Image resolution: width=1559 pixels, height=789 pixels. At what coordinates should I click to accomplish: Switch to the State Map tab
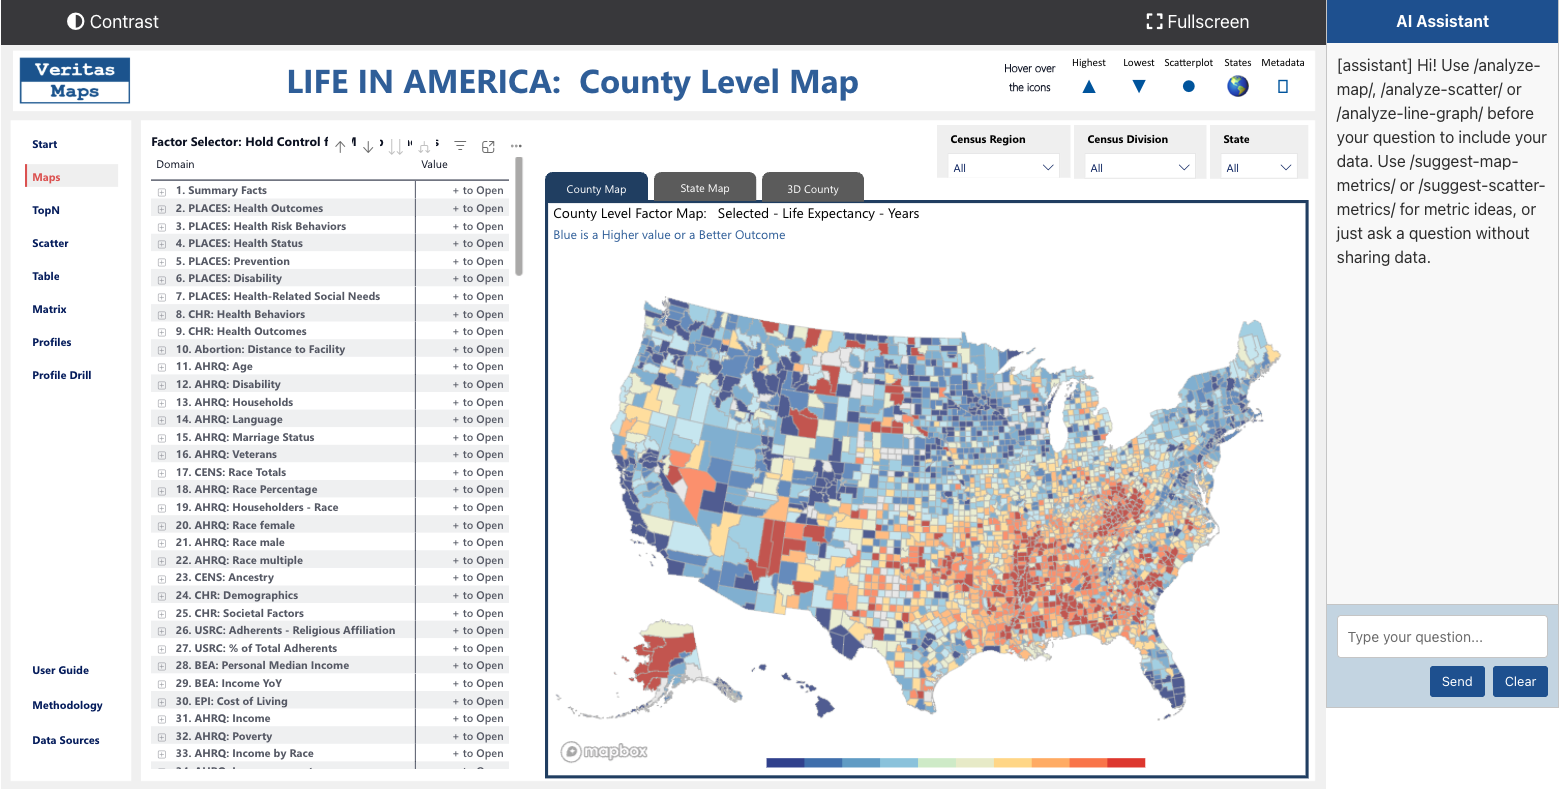coord(705,188)
